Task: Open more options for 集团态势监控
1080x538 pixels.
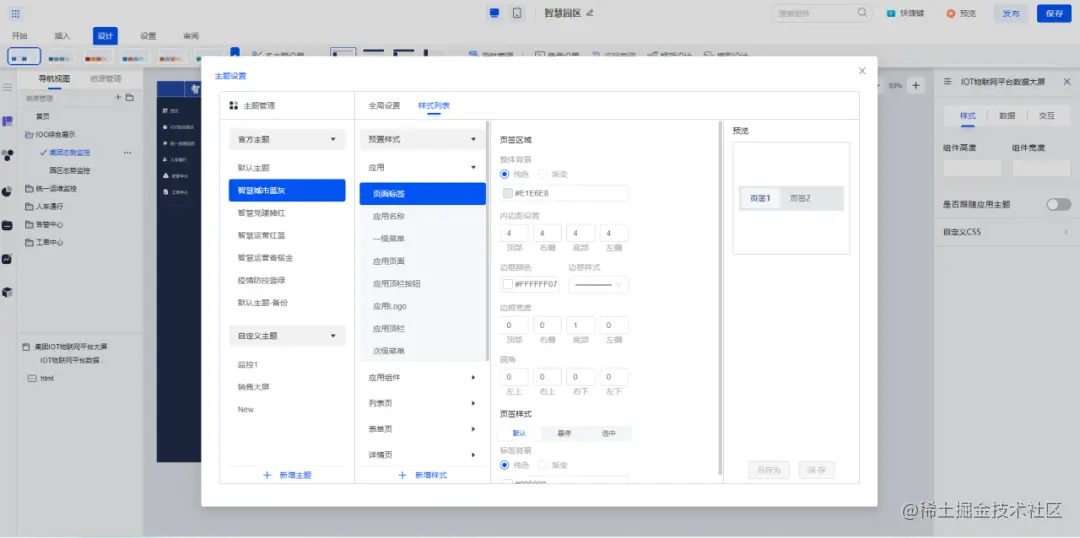Action: pyautogui.click(x=127, y=152)
